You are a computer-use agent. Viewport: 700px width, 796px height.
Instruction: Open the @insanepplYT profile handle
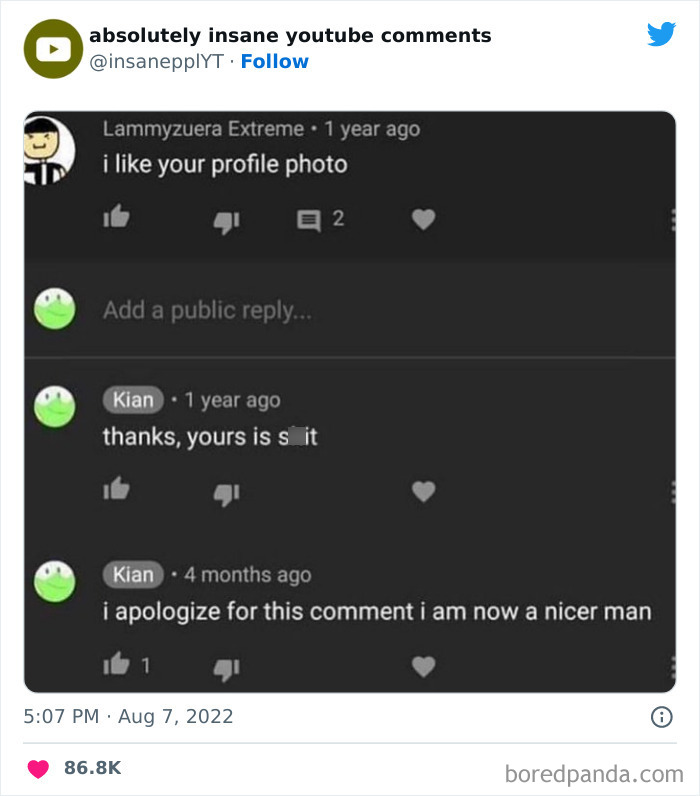[x=156, y=61]
